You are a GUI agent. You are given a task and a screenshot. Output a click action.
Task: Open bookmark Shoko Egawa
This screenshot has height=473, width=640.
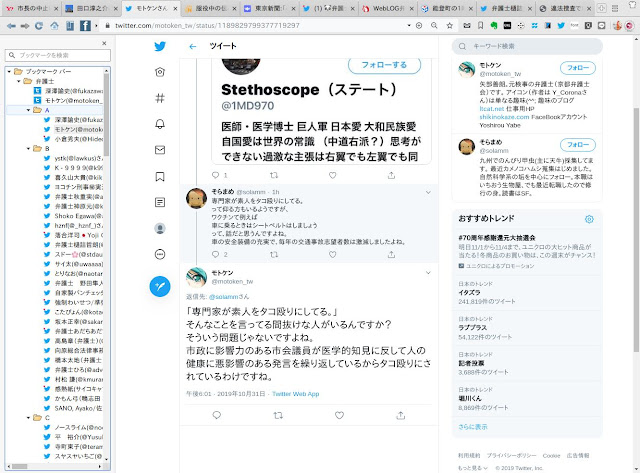tap(73, 216)
